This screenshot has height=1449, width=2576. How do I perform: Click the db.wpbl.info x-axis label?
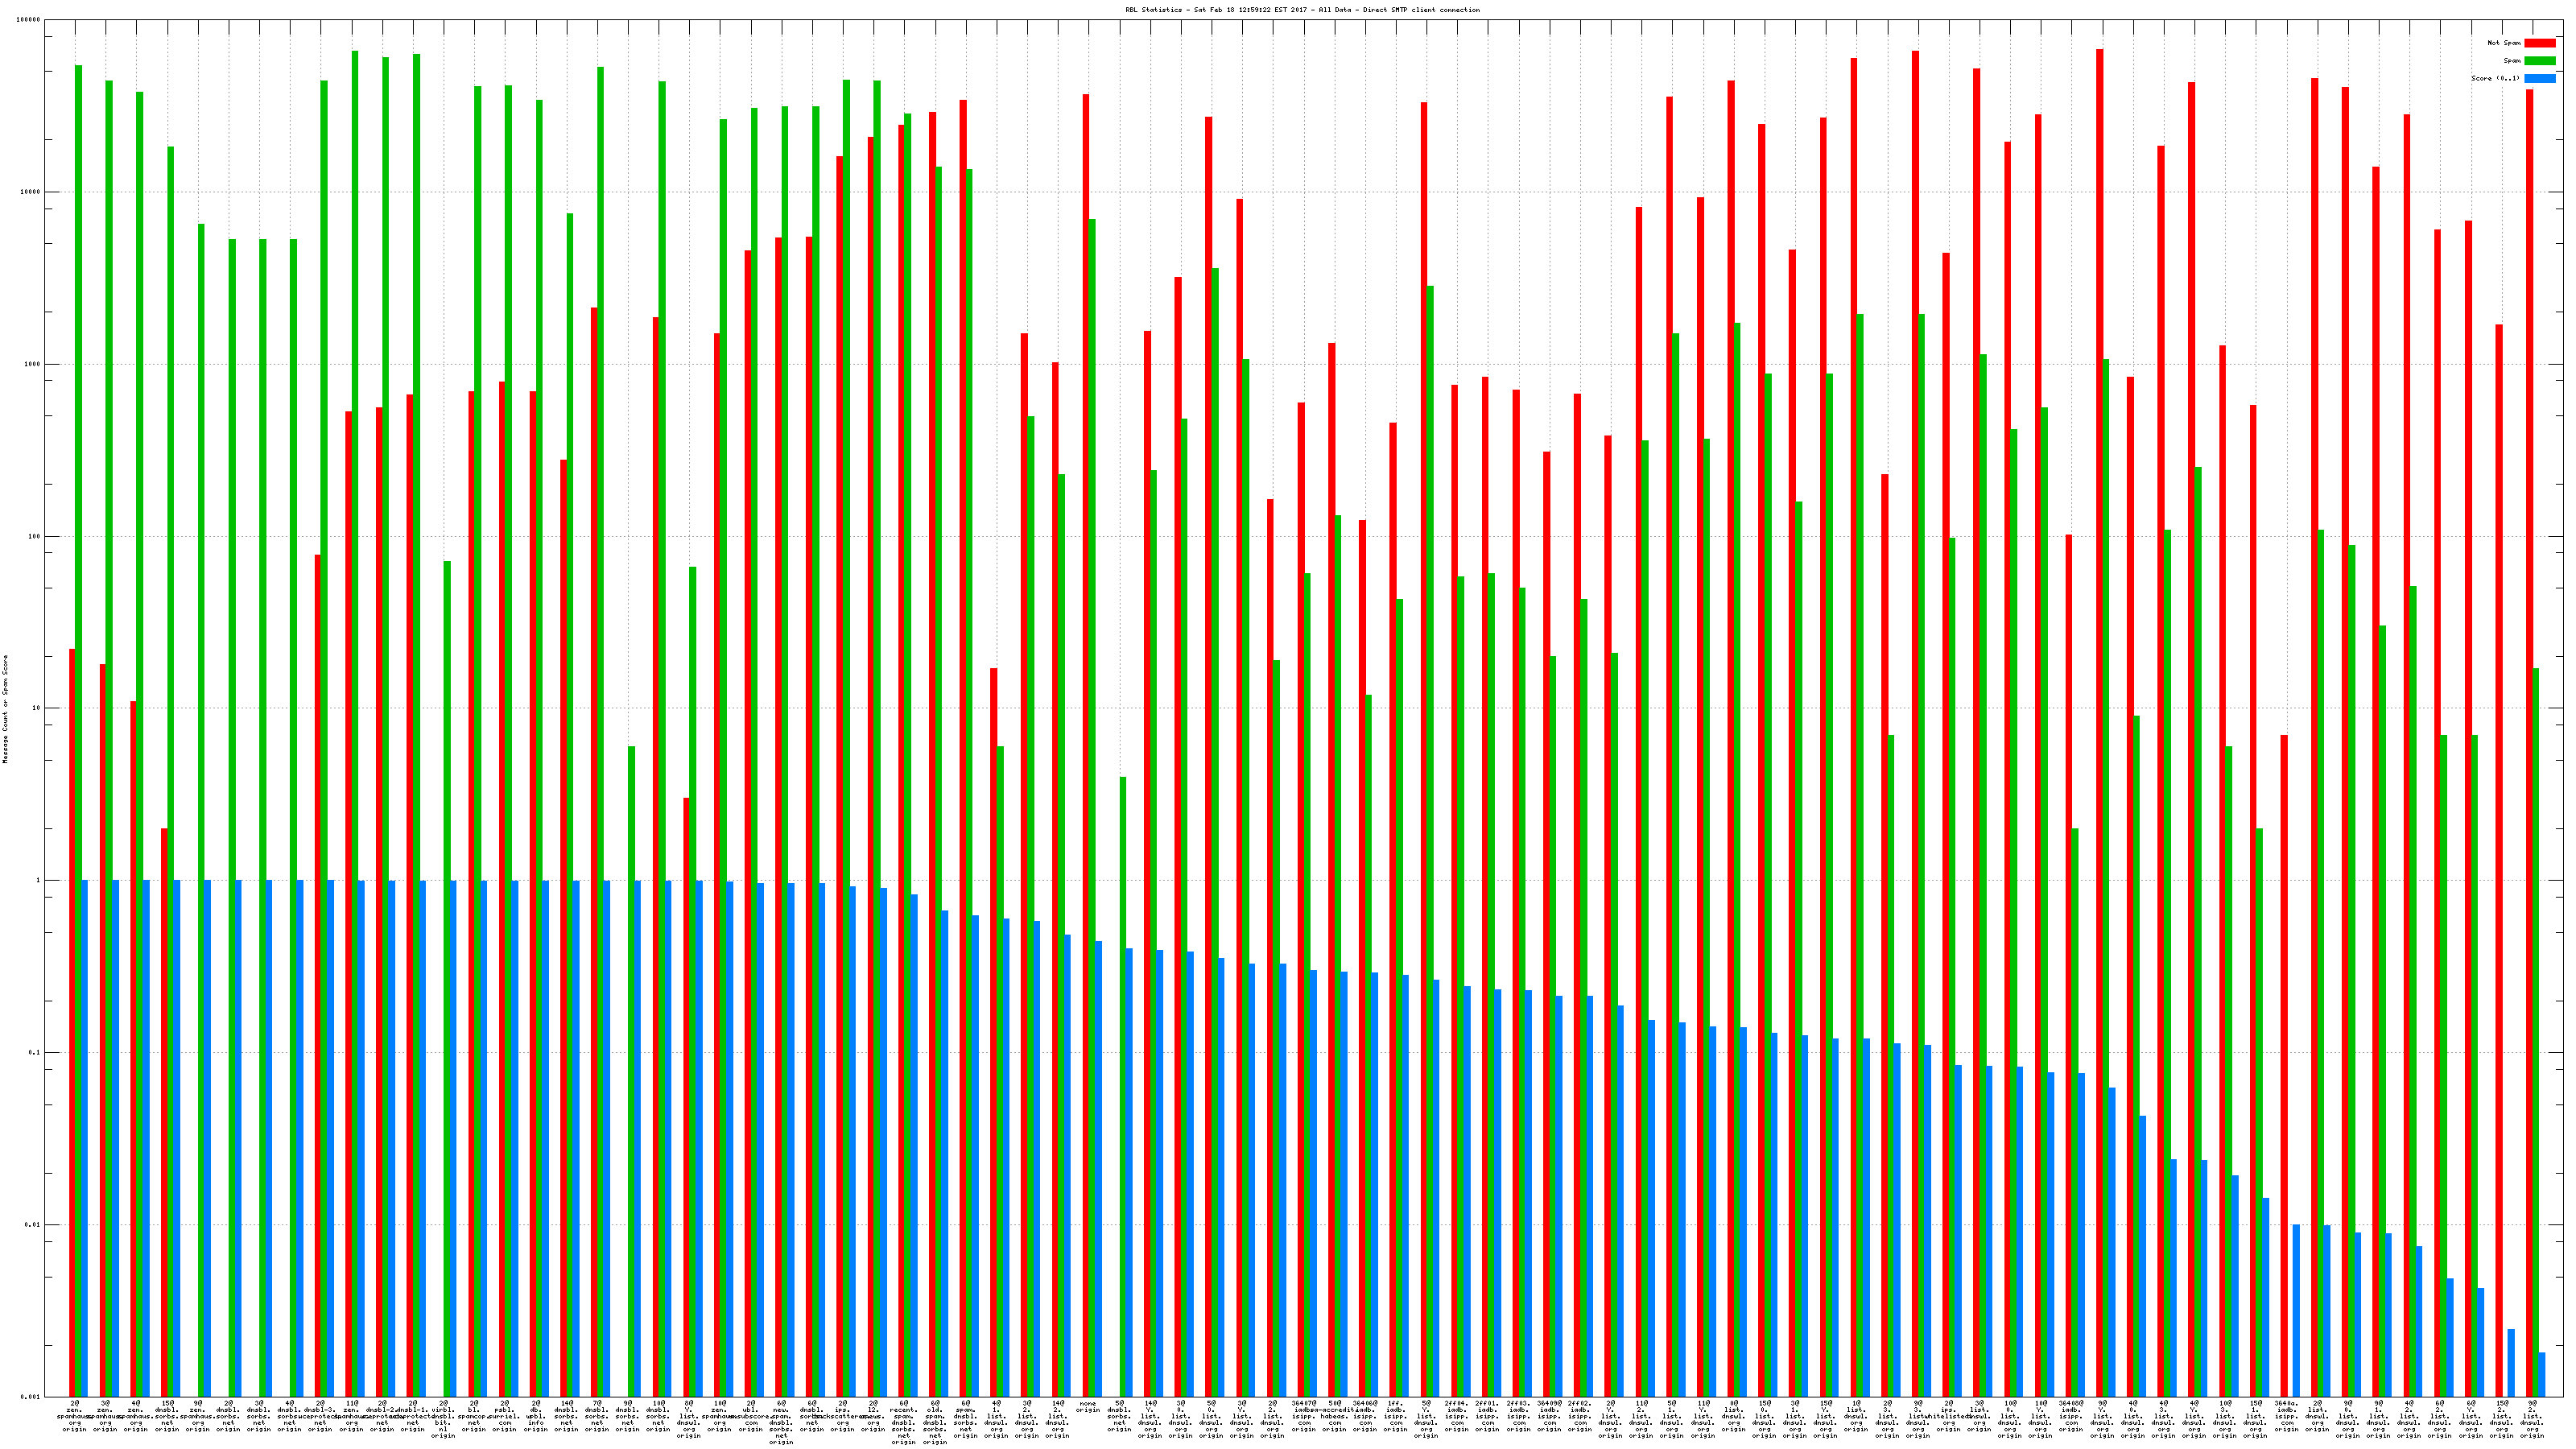(536, 1417)
